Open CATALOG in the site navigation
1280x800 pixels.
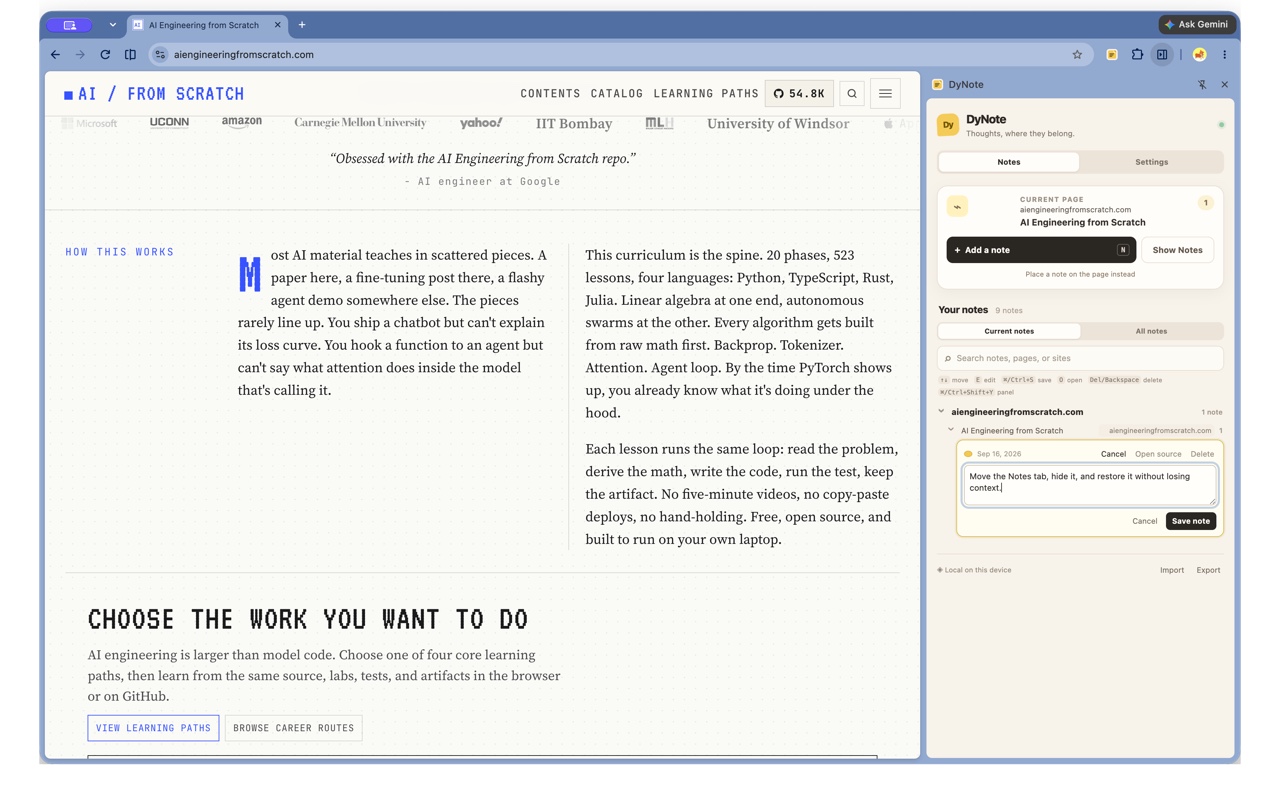(617, 94)
